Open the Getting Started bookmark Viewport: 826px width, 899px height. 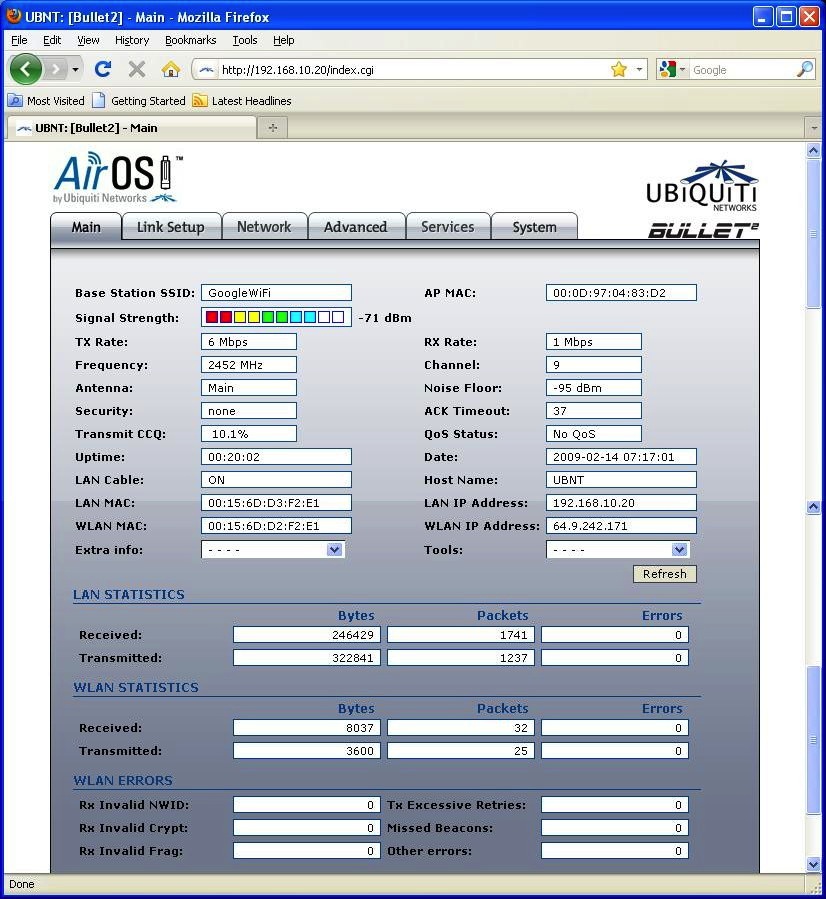click(x=138, y=101)
